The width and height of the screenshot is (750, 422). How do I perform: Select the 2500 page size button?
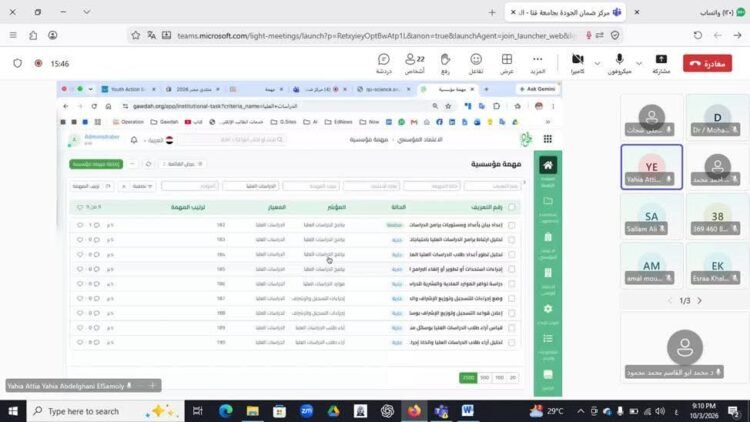tap(468, 378)
